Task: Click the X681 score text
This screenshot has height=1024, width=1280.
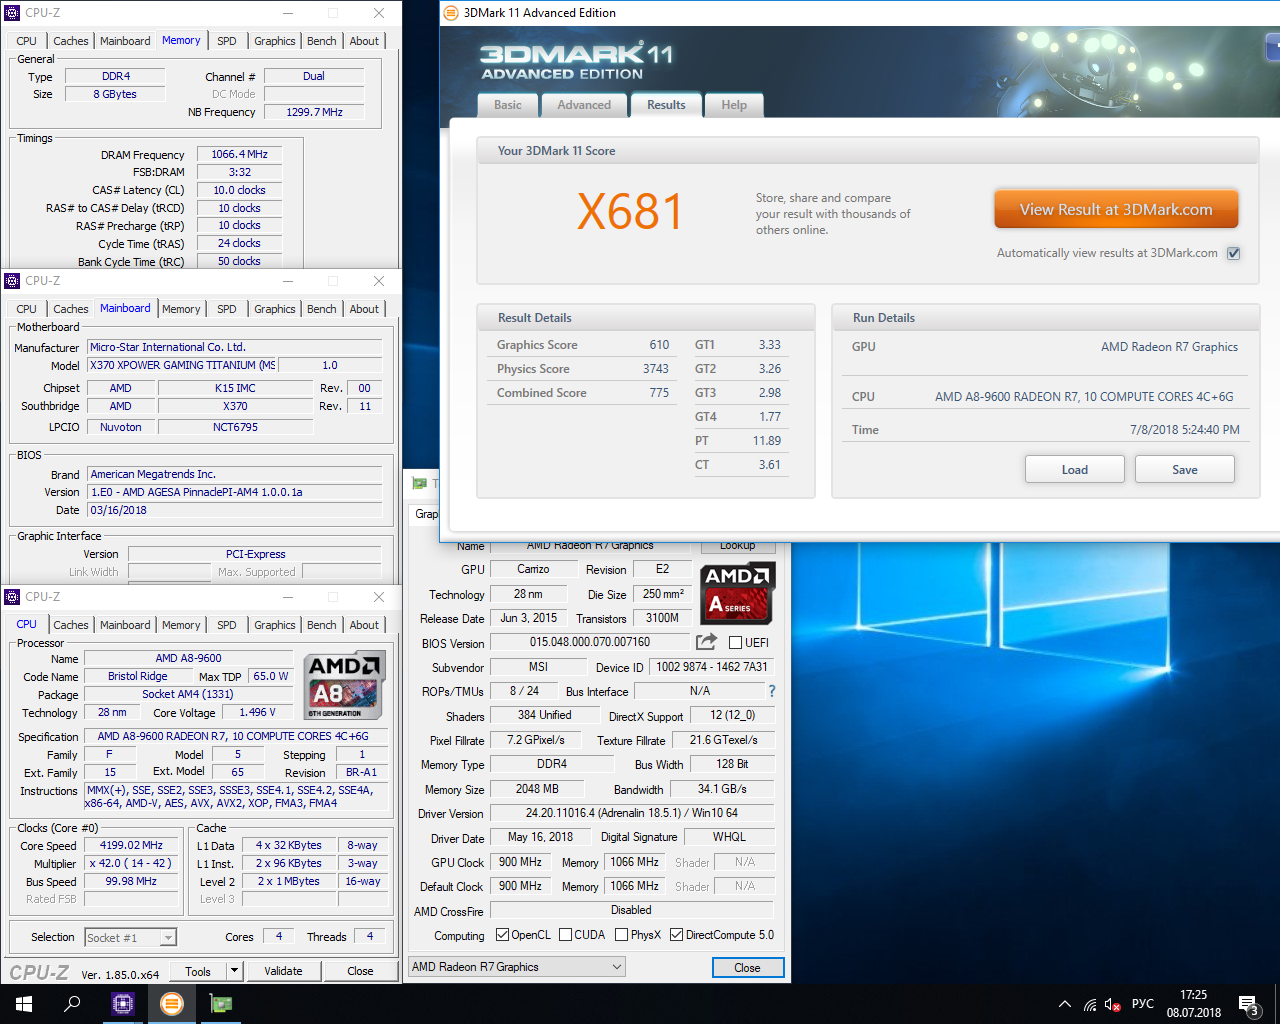Action: pyautogui.click(x=630, y=211)
